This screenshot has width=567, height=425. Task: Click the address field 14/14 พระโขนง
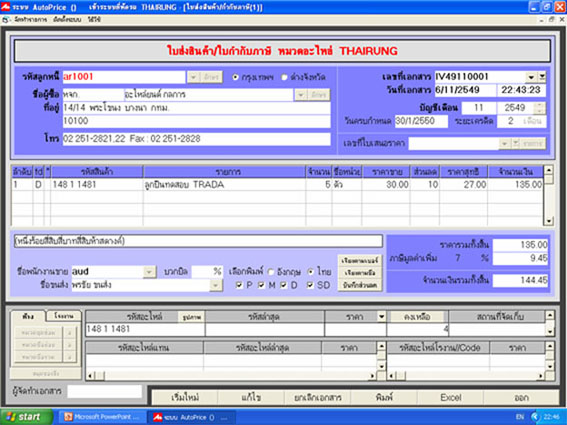[x=196, y=108]
